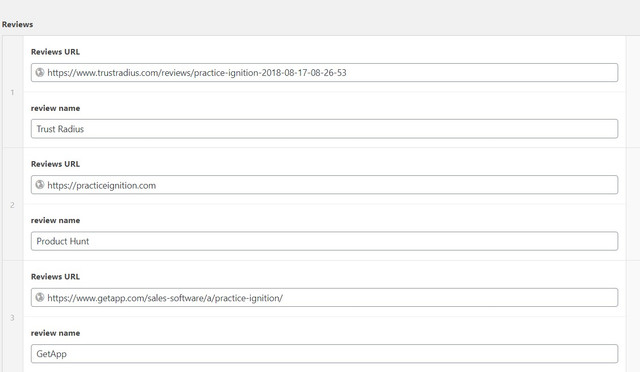This screenshot has width=640, height=372.
Task: Select row handle number 1
Action: click(x=13, y=92)
